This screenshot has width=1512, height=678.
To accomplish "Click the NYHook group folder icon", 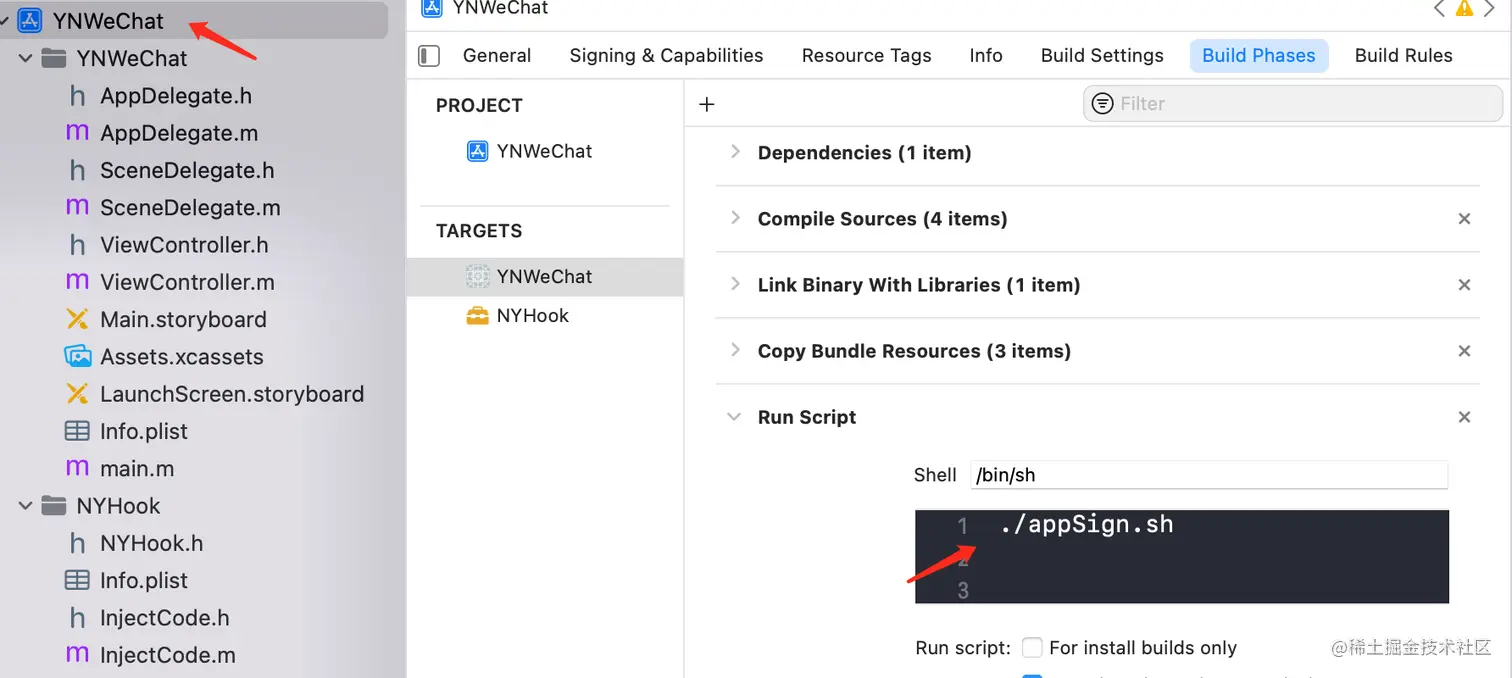I will (54, 506).
